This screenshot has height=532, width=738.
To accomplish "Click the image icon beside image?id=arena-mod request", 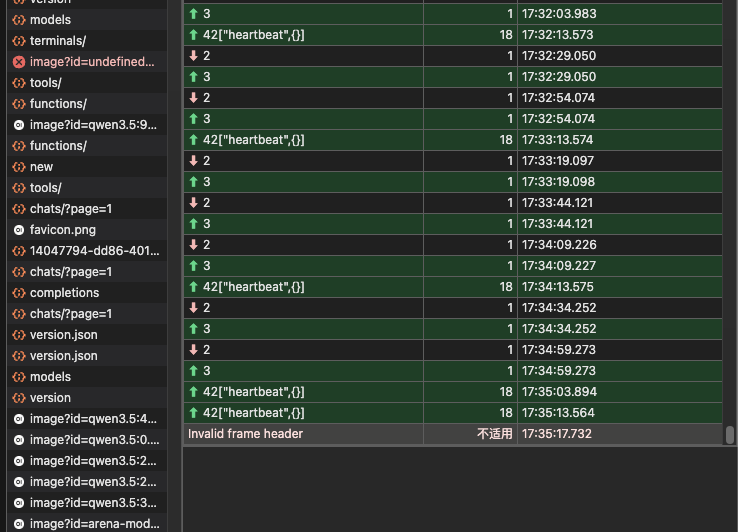I will tap(18, 524).
